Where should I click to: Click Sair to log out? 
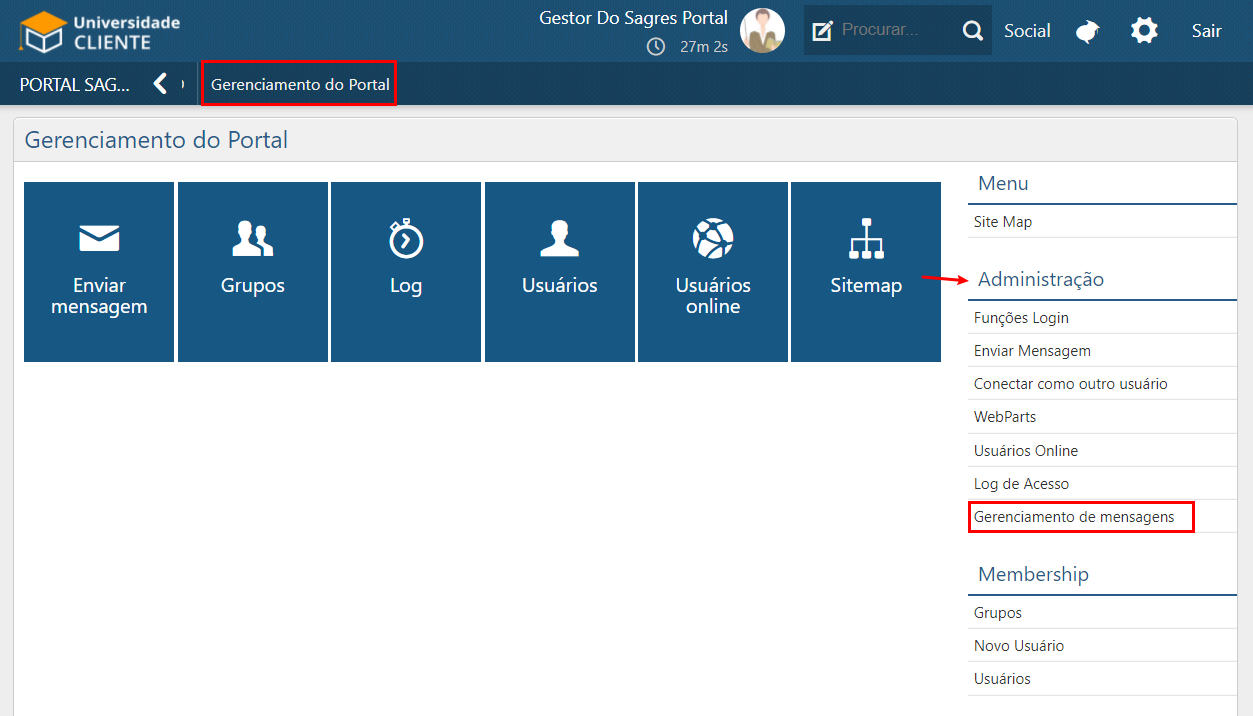pyautogui.click(x=1206, y=31)
